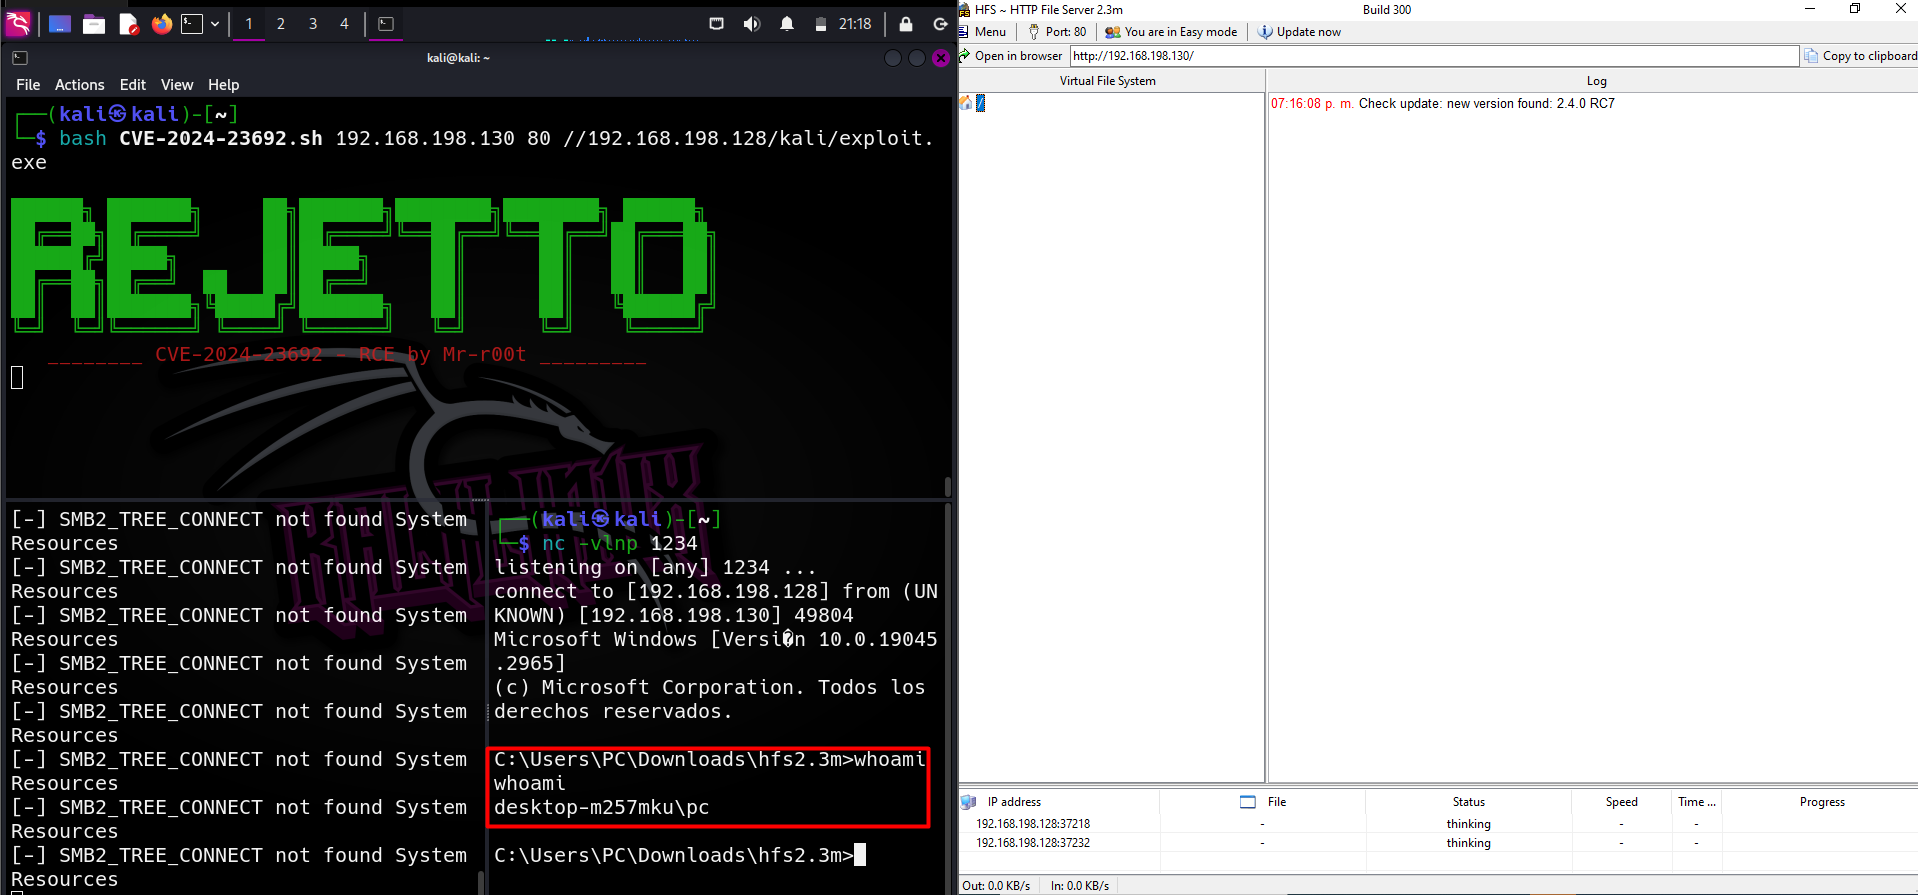The width and height of the screenshot is (1918, 895).
Task: Open the terminal Edit menu
Action: (132, 85)
